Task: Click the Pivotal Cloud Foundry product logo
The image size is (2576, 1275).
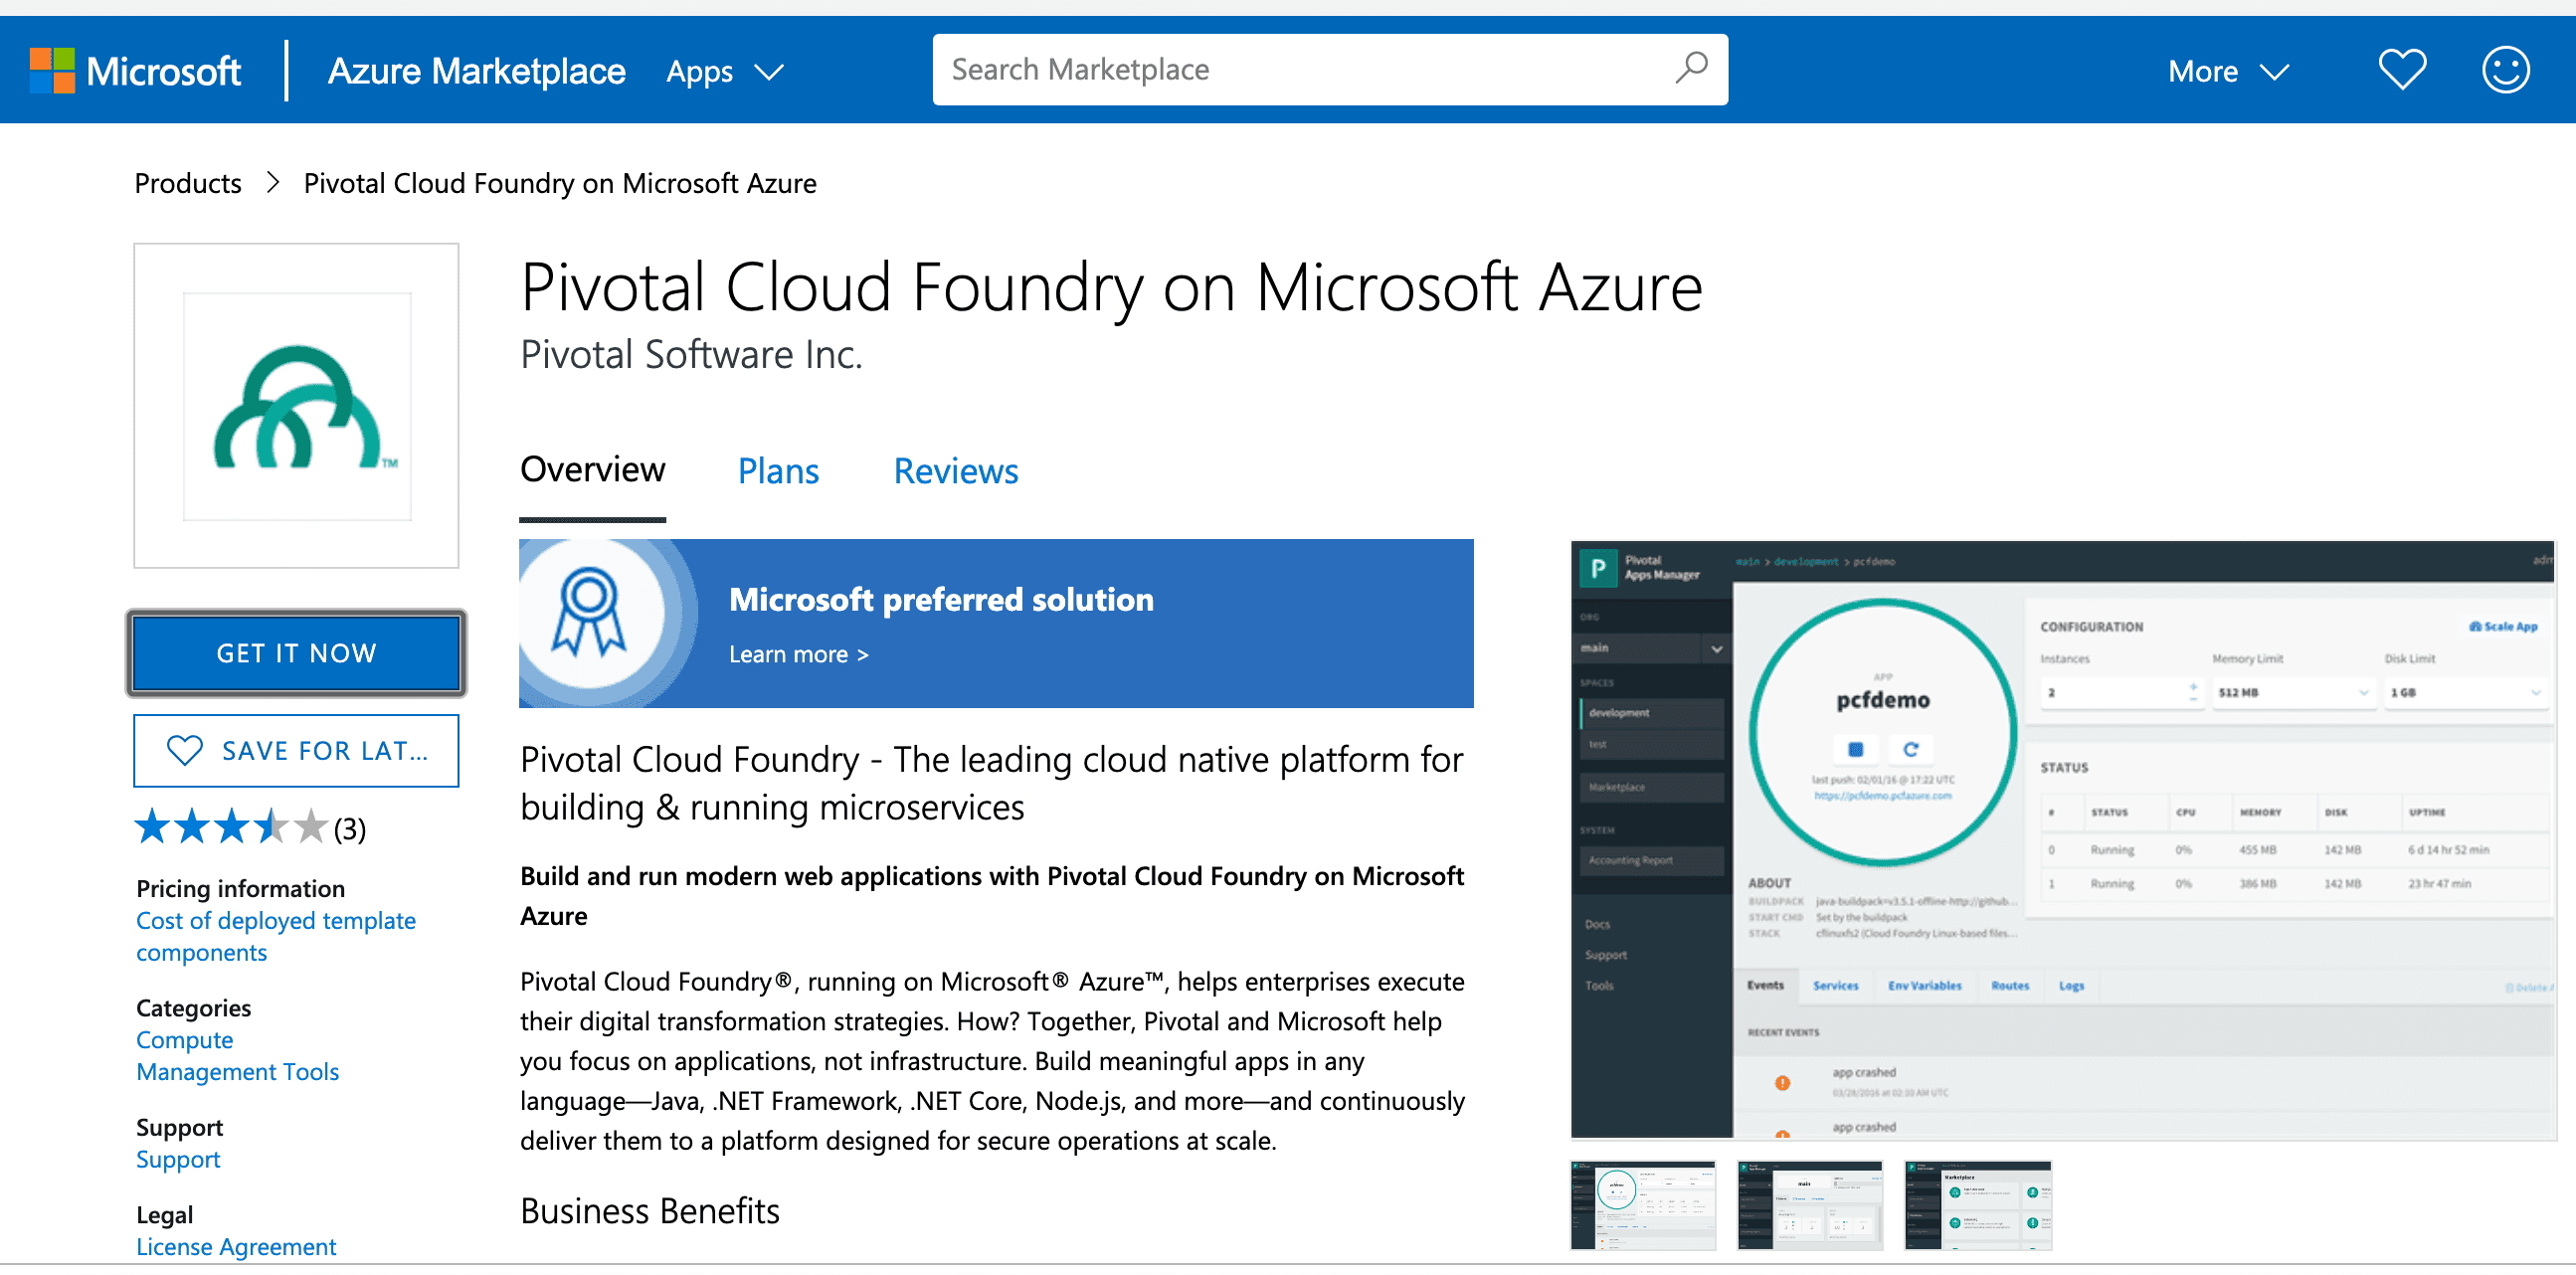Action: pos(296,405)
